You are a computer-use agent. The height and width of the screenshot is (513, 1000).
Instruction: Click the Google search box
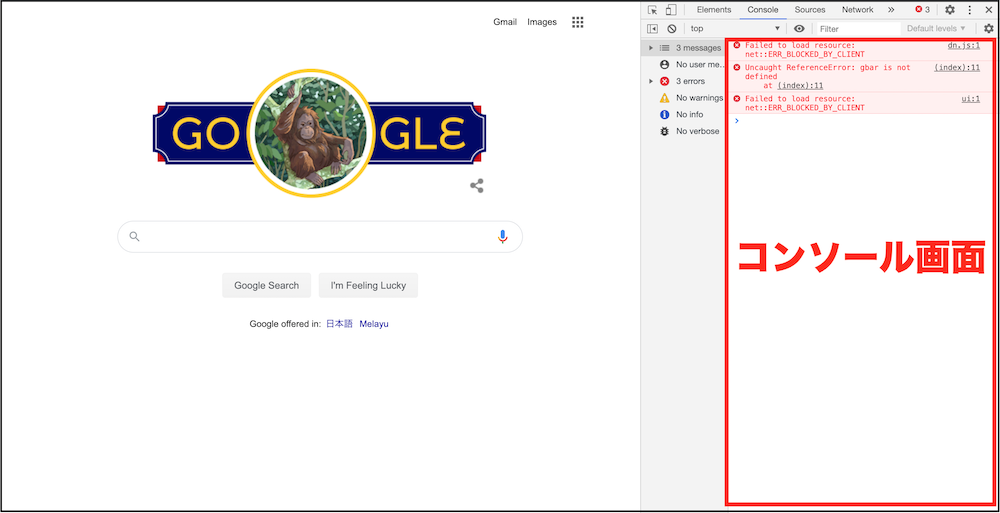point(320,237)
